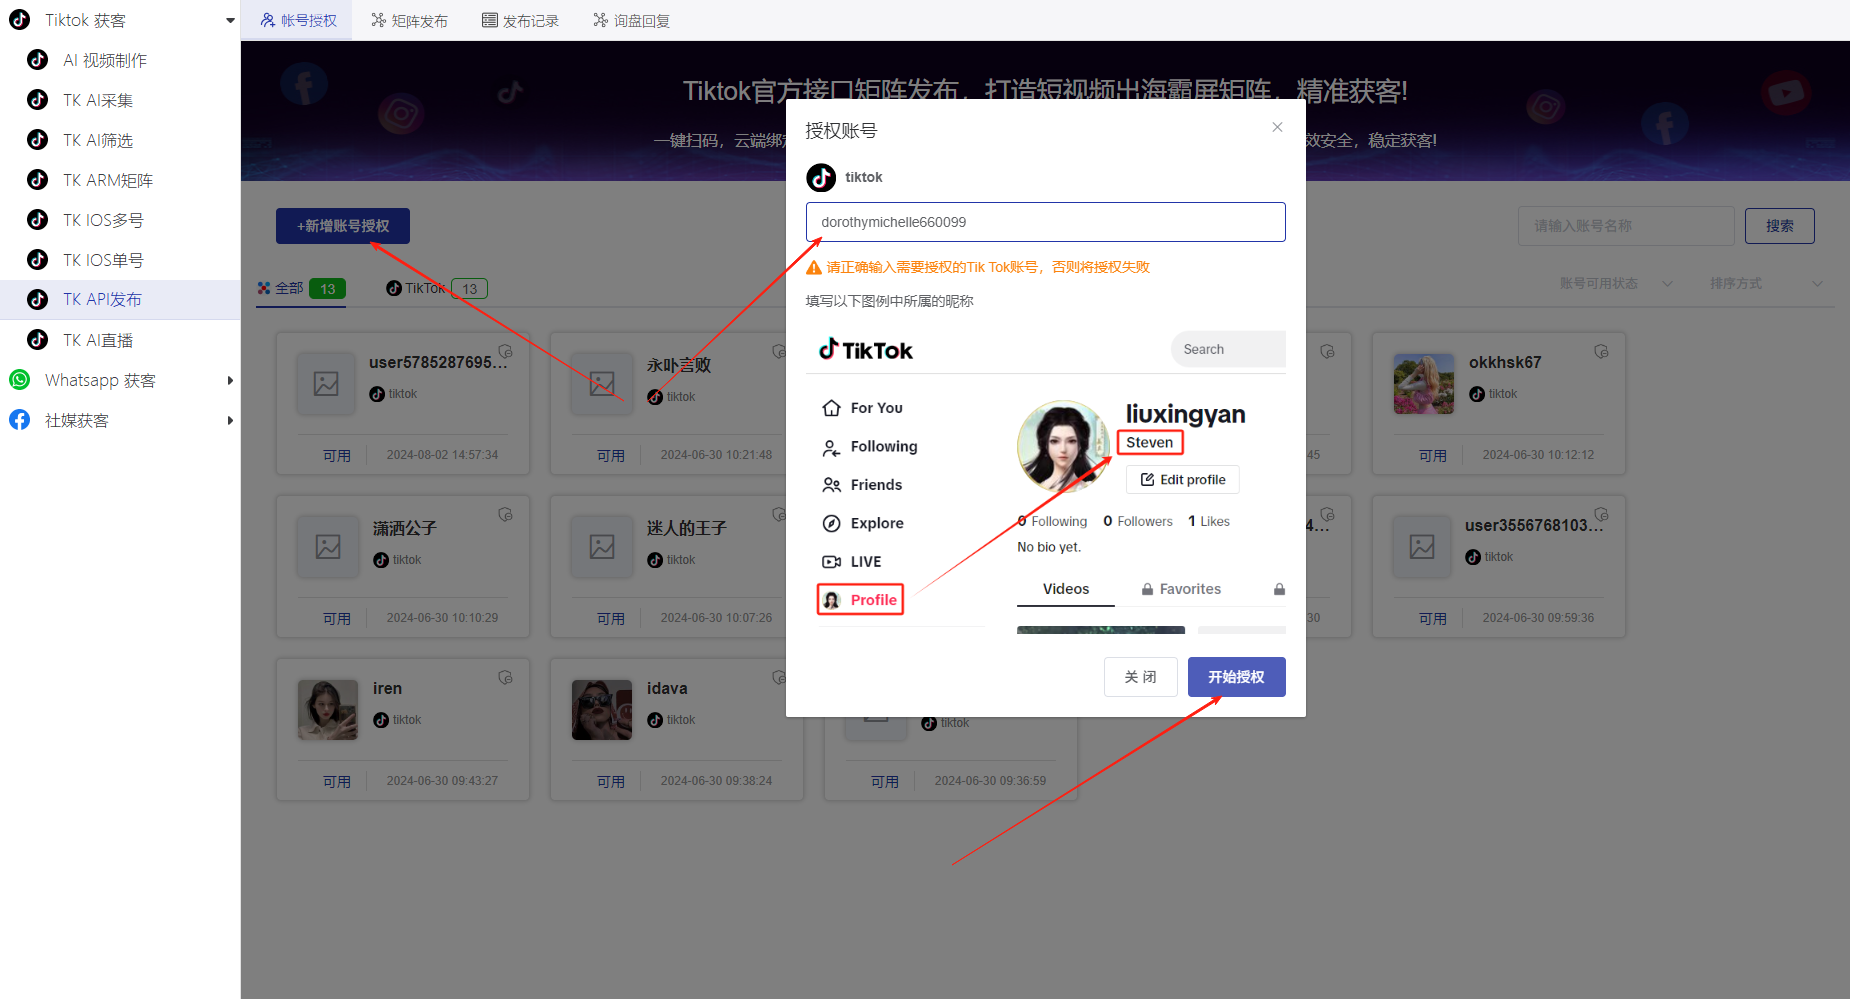Click the settings icon on iren card
The height and width of the screenshot is (999, 1854).
(x=506, y=678)
